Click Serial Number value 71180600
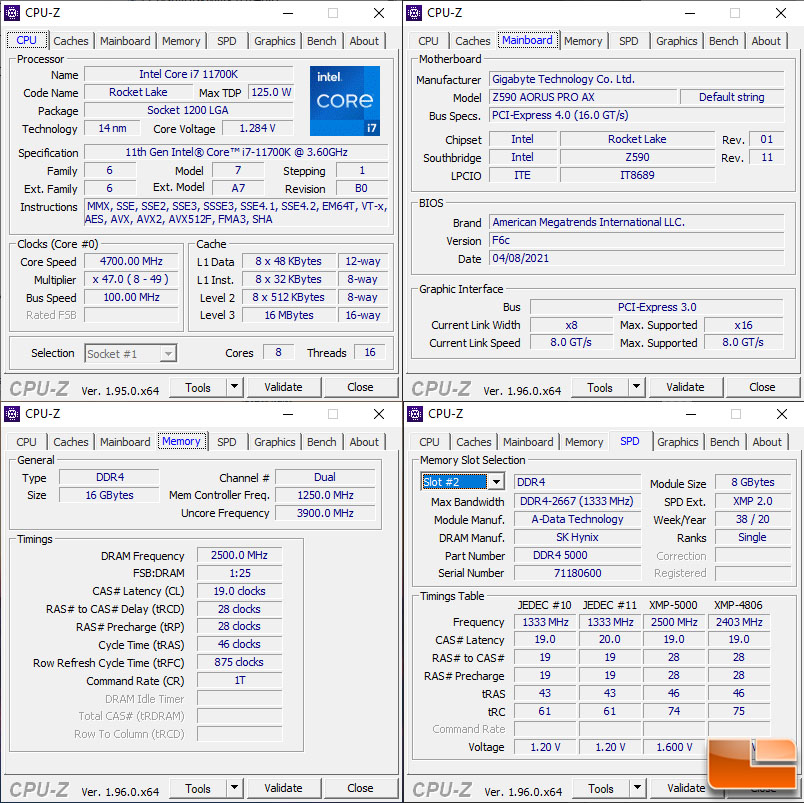Screen dimensions: 804x803 [577, 573]
